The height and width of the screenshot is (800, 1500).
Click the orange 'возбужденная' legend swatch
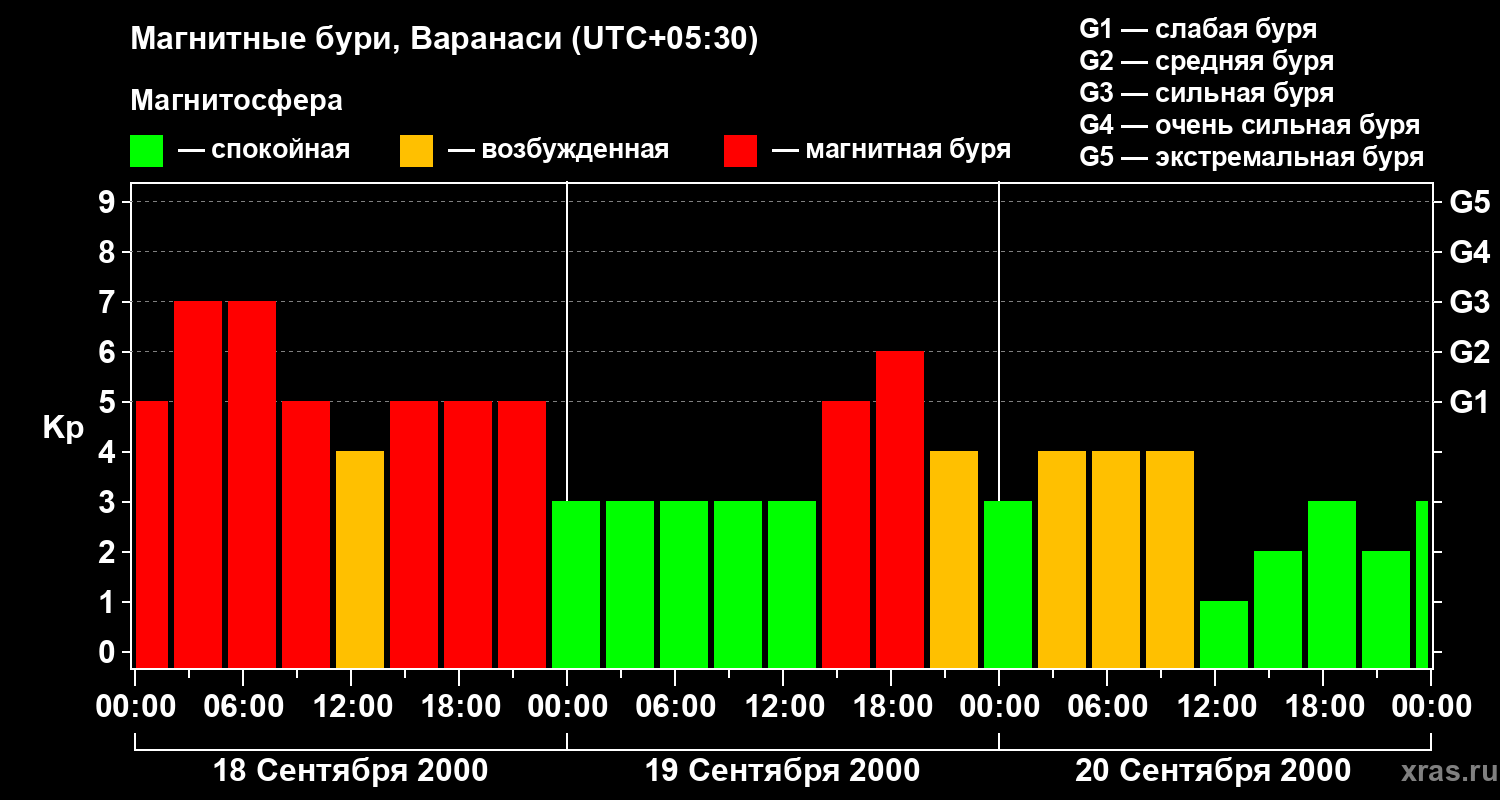pos(416,150)
